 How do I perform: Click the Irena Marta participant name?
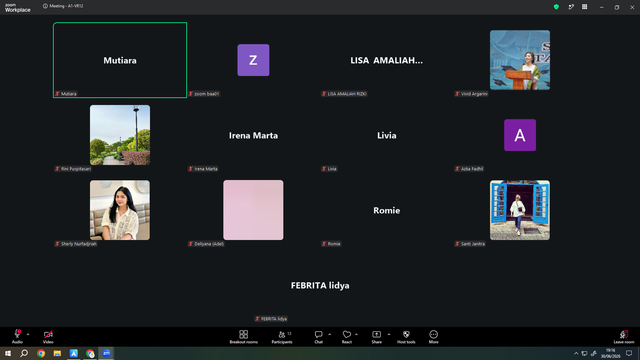pyautogui.click(x=253, y=136)
